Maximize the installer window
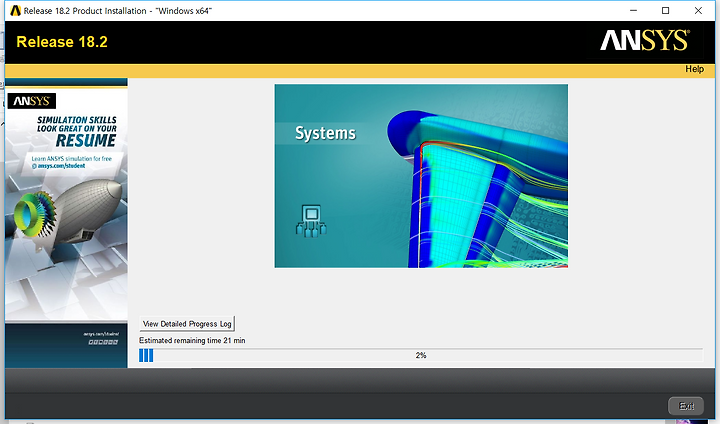 [665, 11]
